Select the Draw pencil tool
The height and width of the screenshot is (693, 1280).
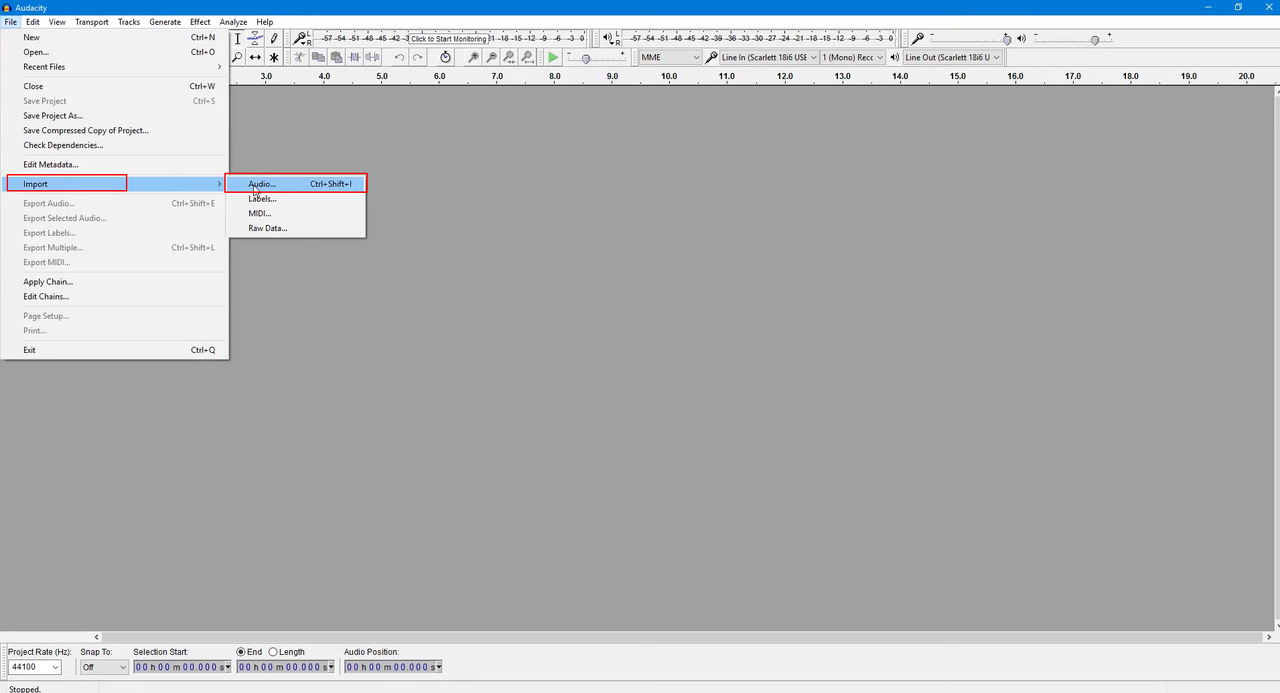click(274, 39)
